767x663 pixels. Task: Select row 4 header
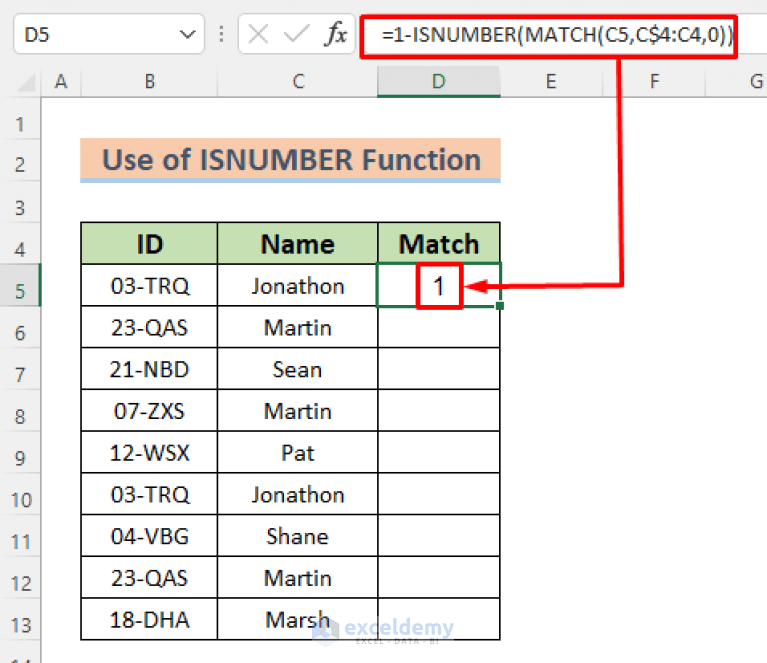pyautogui.click(x=20, y=244)
